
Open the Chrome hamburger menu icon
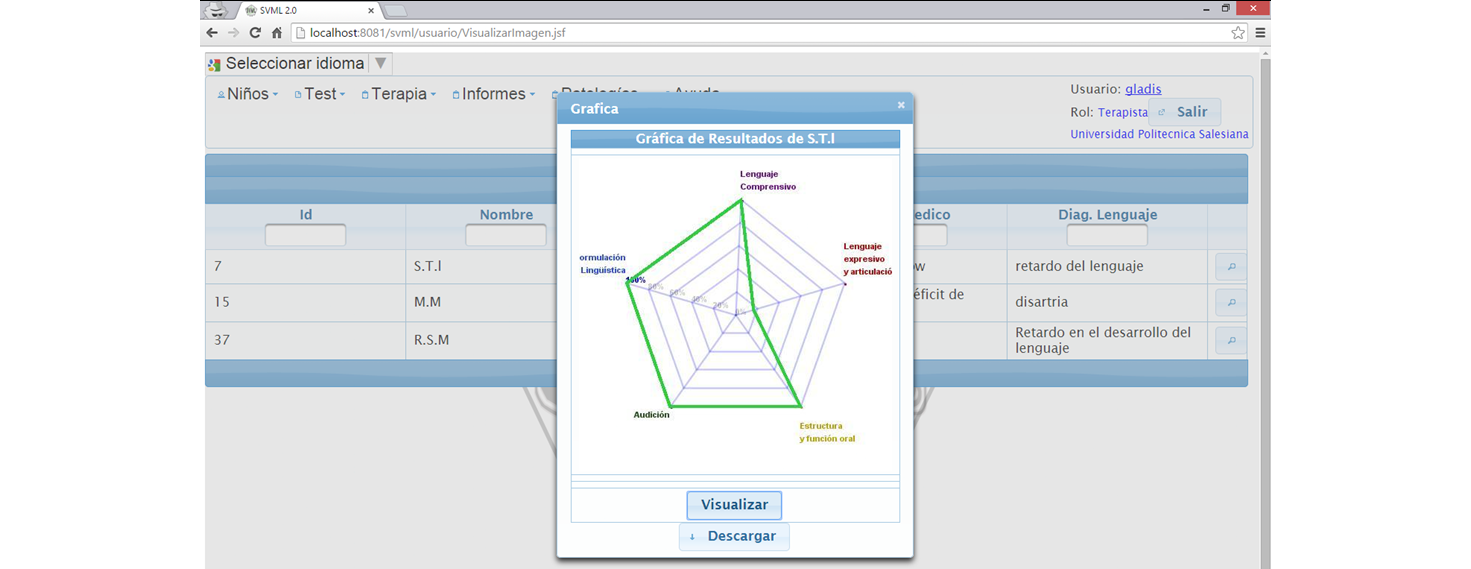pos(1260,33)
